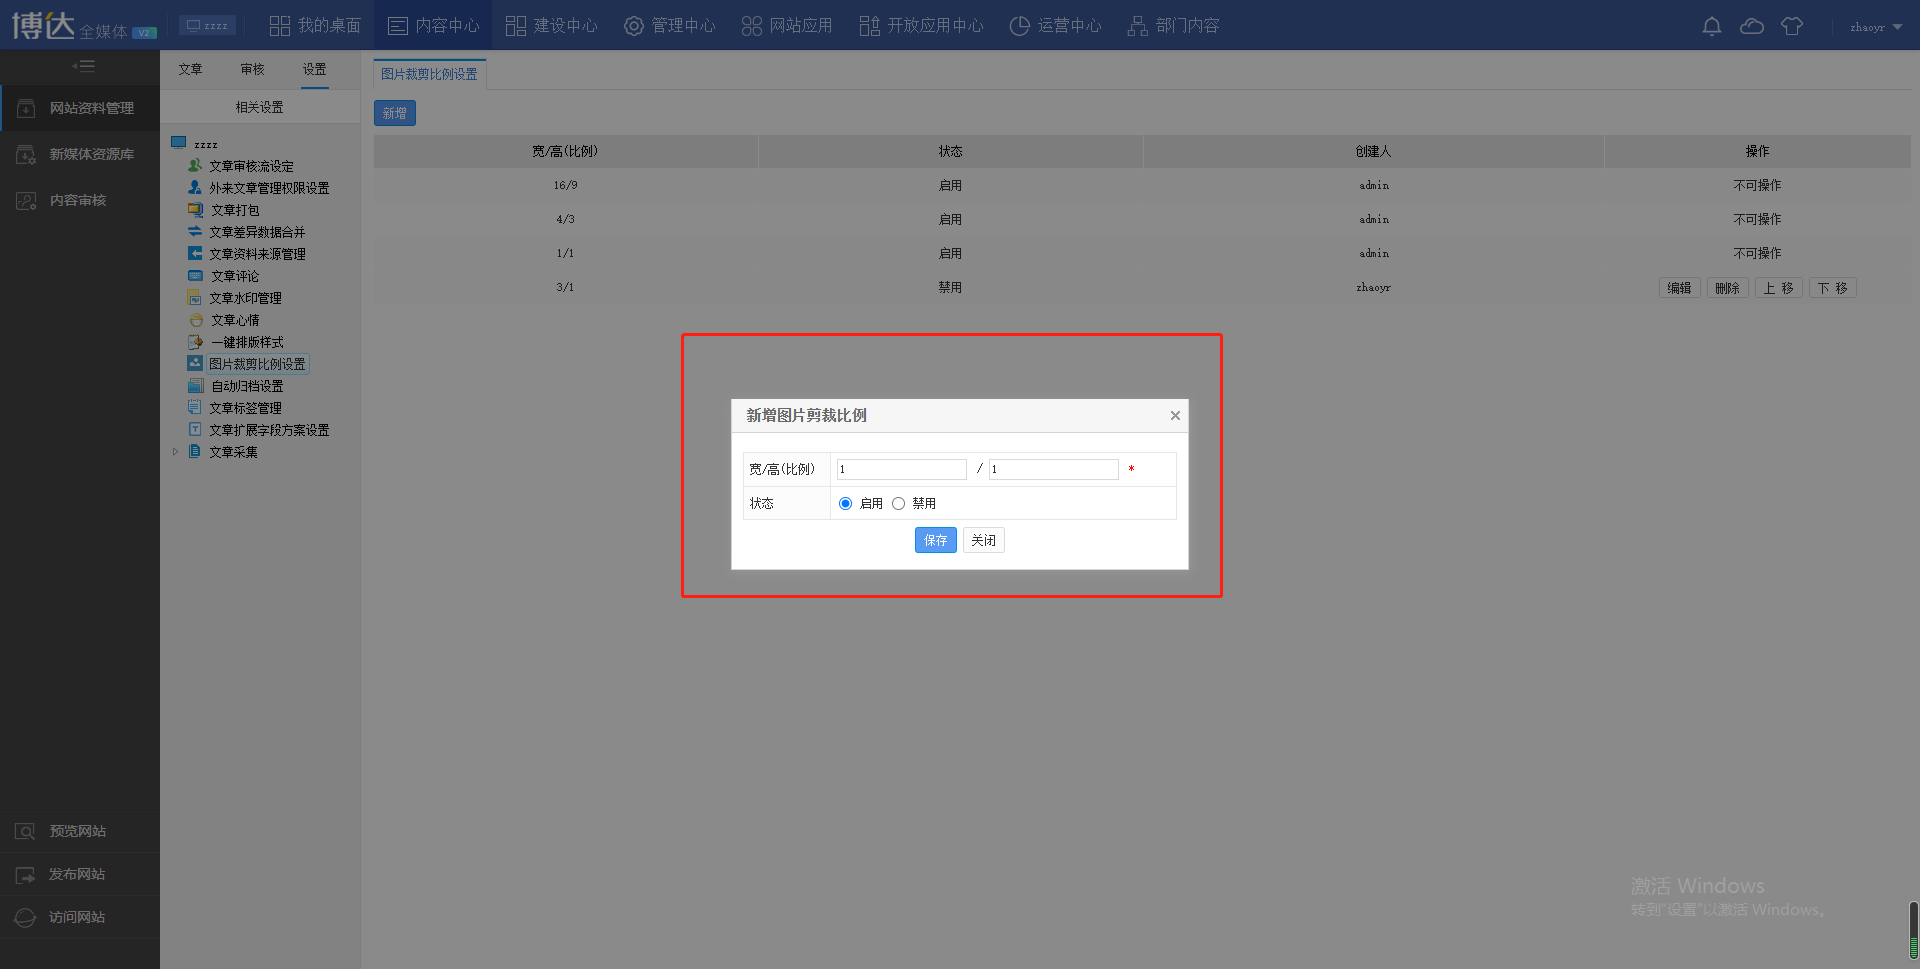Open 文章标签管理 in the tree
The image size is (1920, 969).
pos(245,408)
